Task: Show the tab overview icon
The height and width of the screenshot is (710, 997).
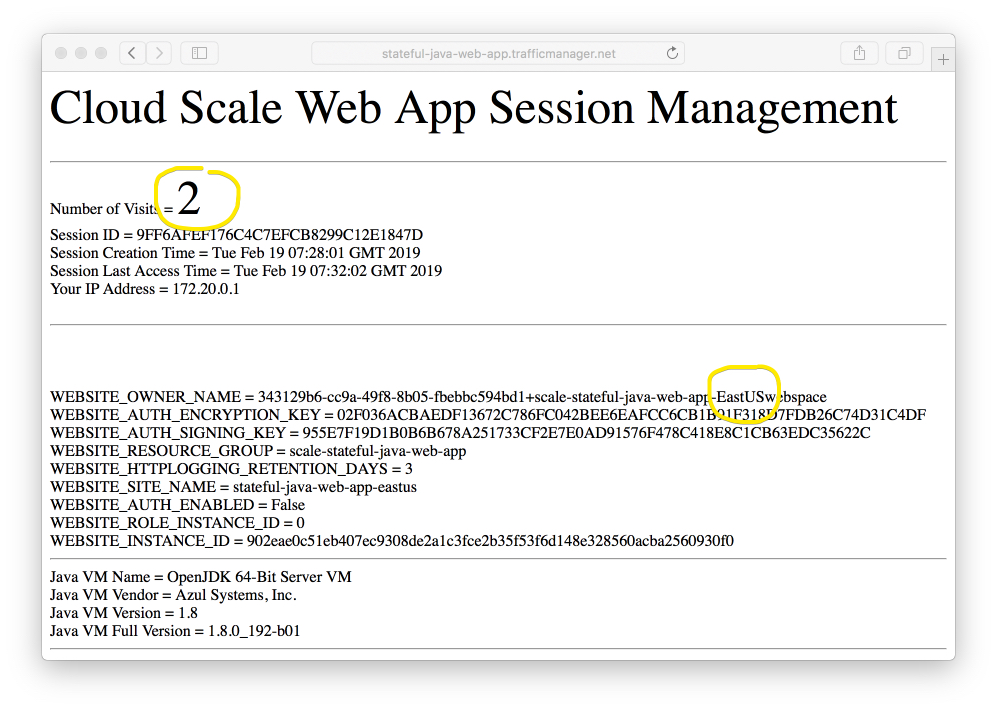Action: pos(904,53)
